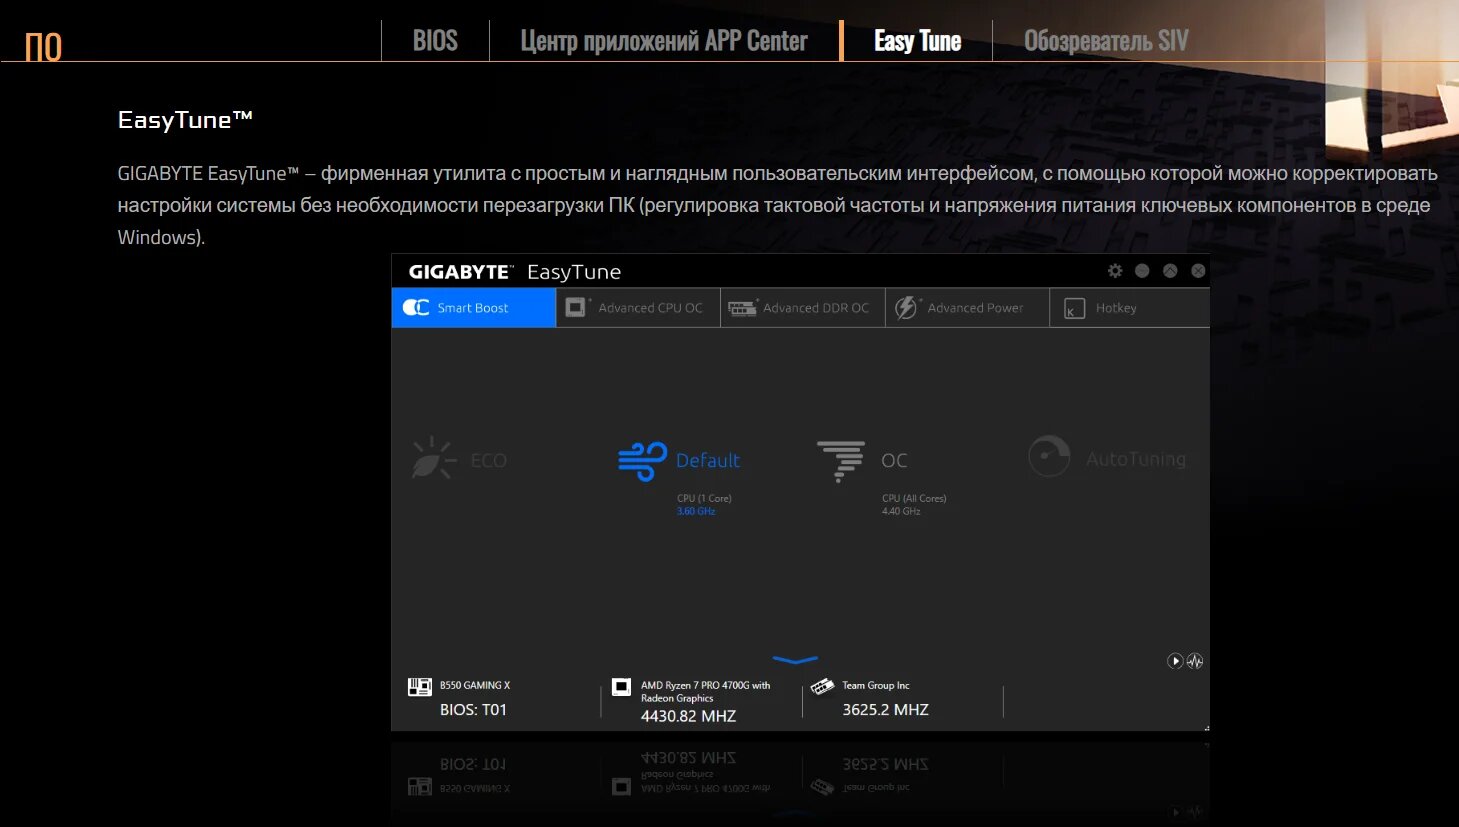The image size is (1459, 827).
Task: Start AutoTuning via gauge icon
Action: (x=1049, y=456)
